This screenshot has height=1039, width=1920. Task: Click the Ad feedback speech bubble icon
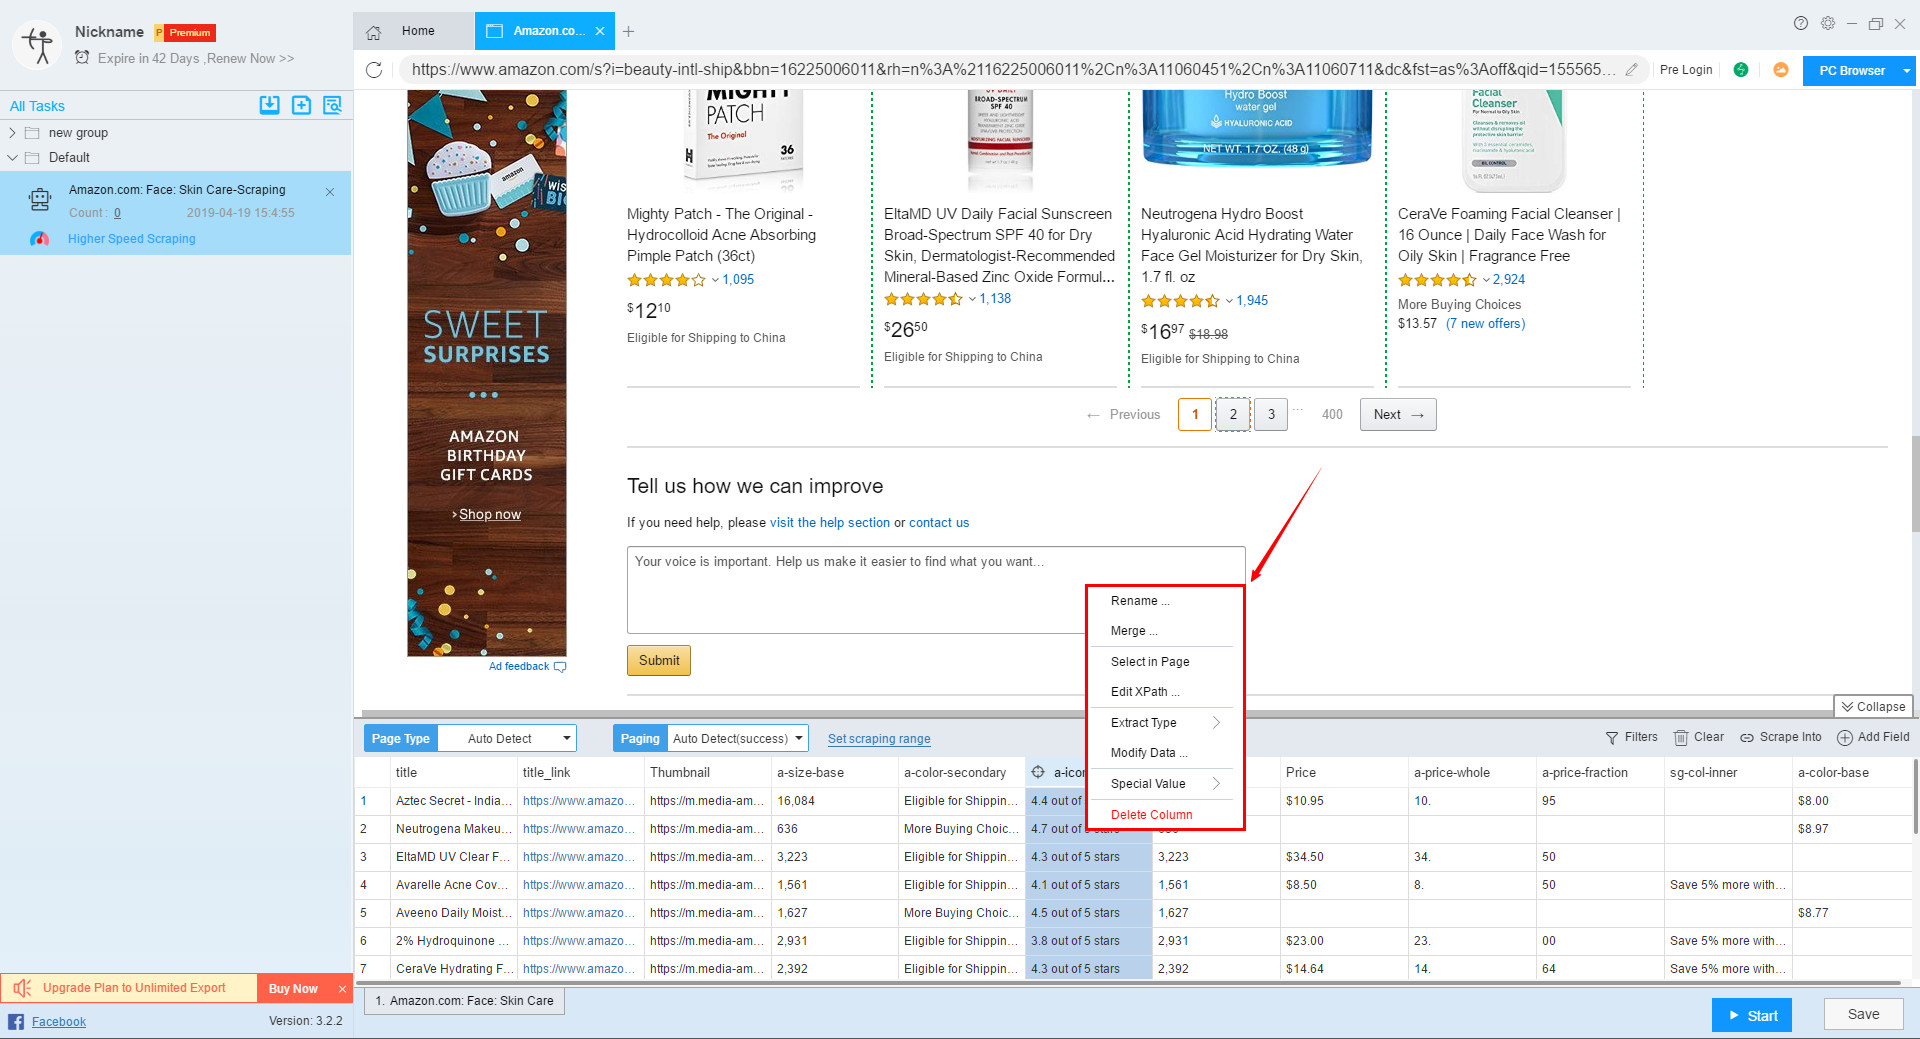coord(560,667)
